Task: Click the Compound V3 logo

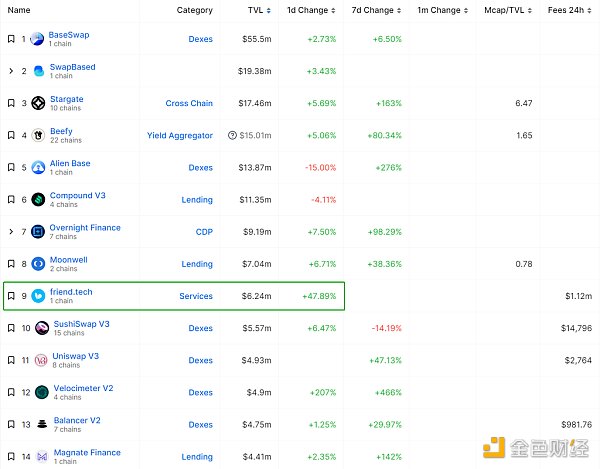Action: click(38, 200)
